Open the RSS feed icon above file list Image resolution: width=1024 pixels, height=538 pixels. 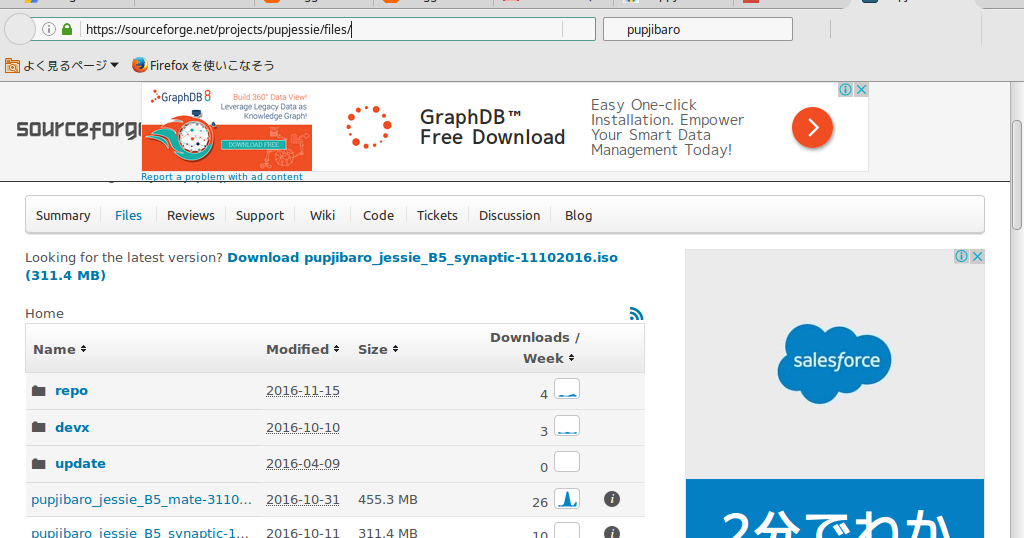[636, 314]
